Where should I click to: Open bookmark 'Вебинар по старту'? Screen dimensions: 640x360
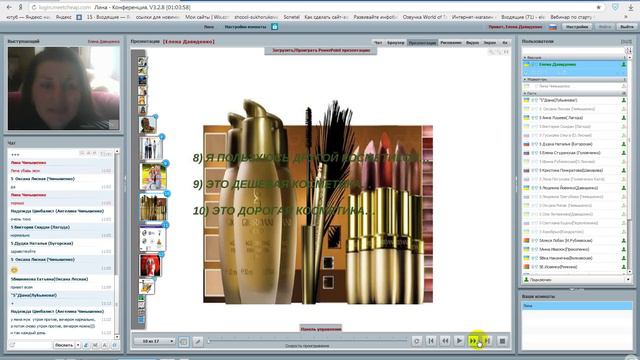coord(571,17)
